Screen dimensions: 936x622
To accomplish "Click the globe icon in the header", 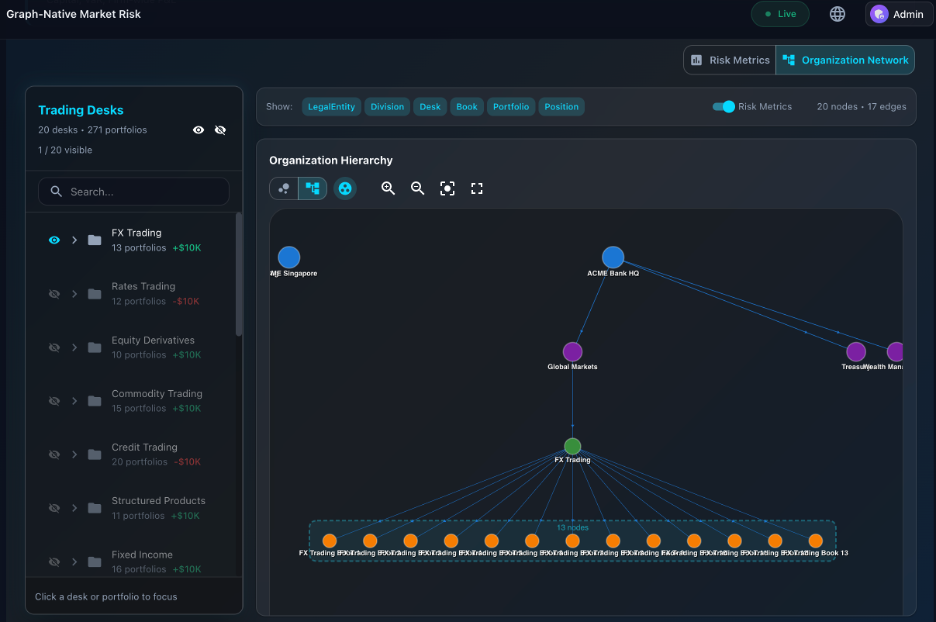I will [837, 14].
